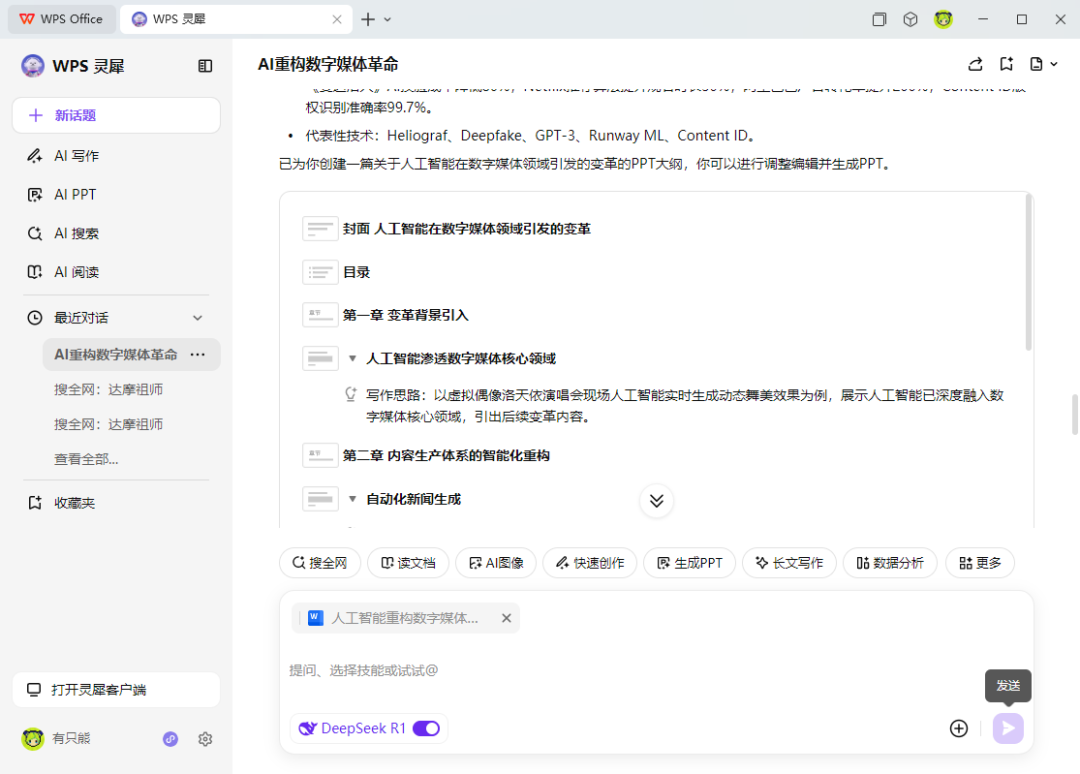
Task: Switch to the WPS Office tab
Action: pos(61,19)
